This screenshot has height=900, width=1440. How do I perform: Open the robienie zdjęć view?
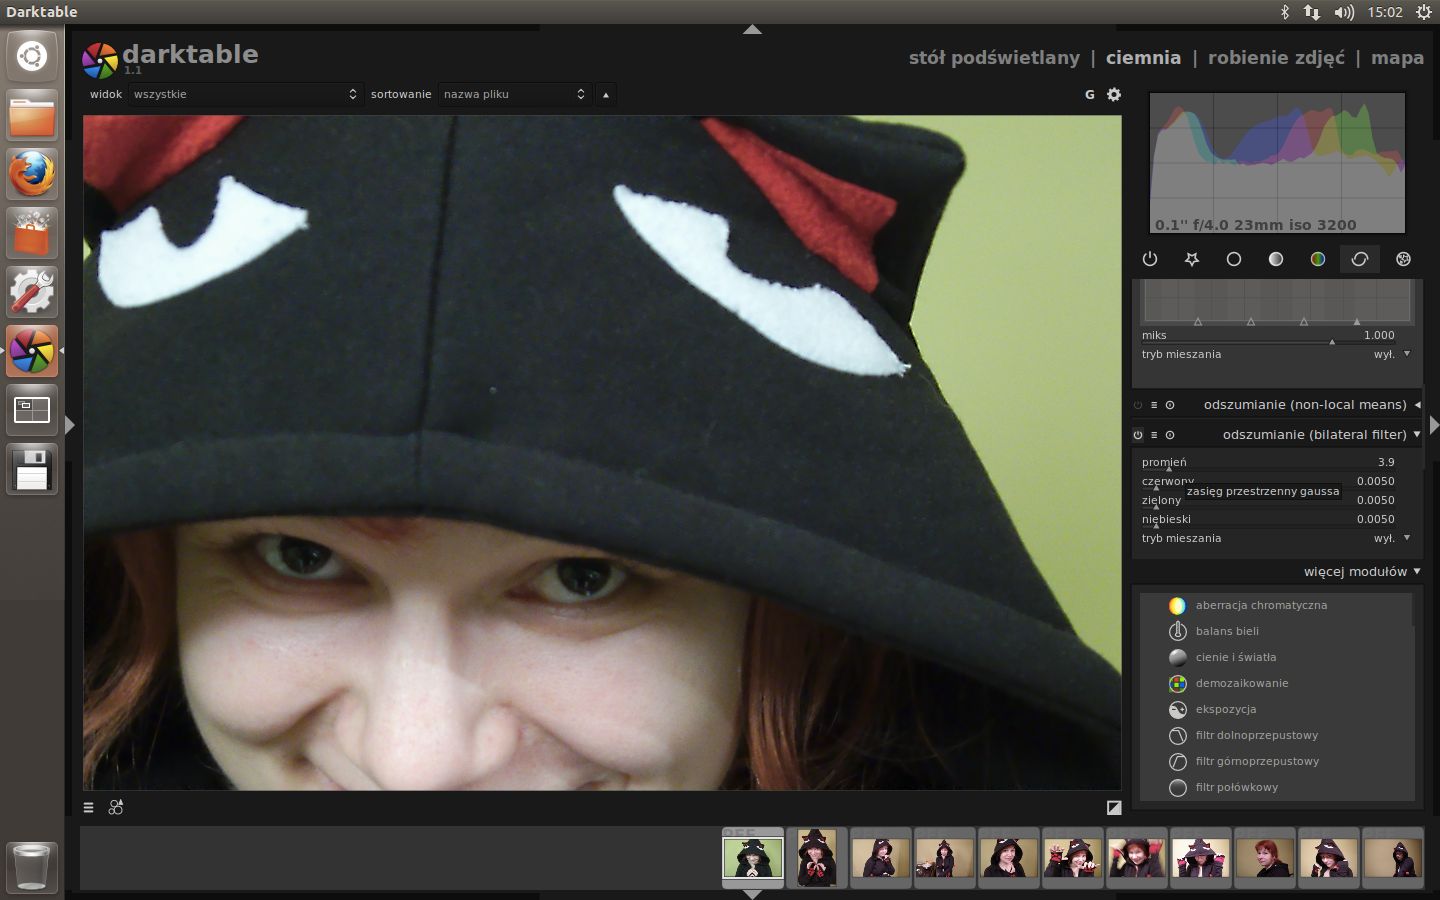pyautogui.click(x=1276, y=58)
